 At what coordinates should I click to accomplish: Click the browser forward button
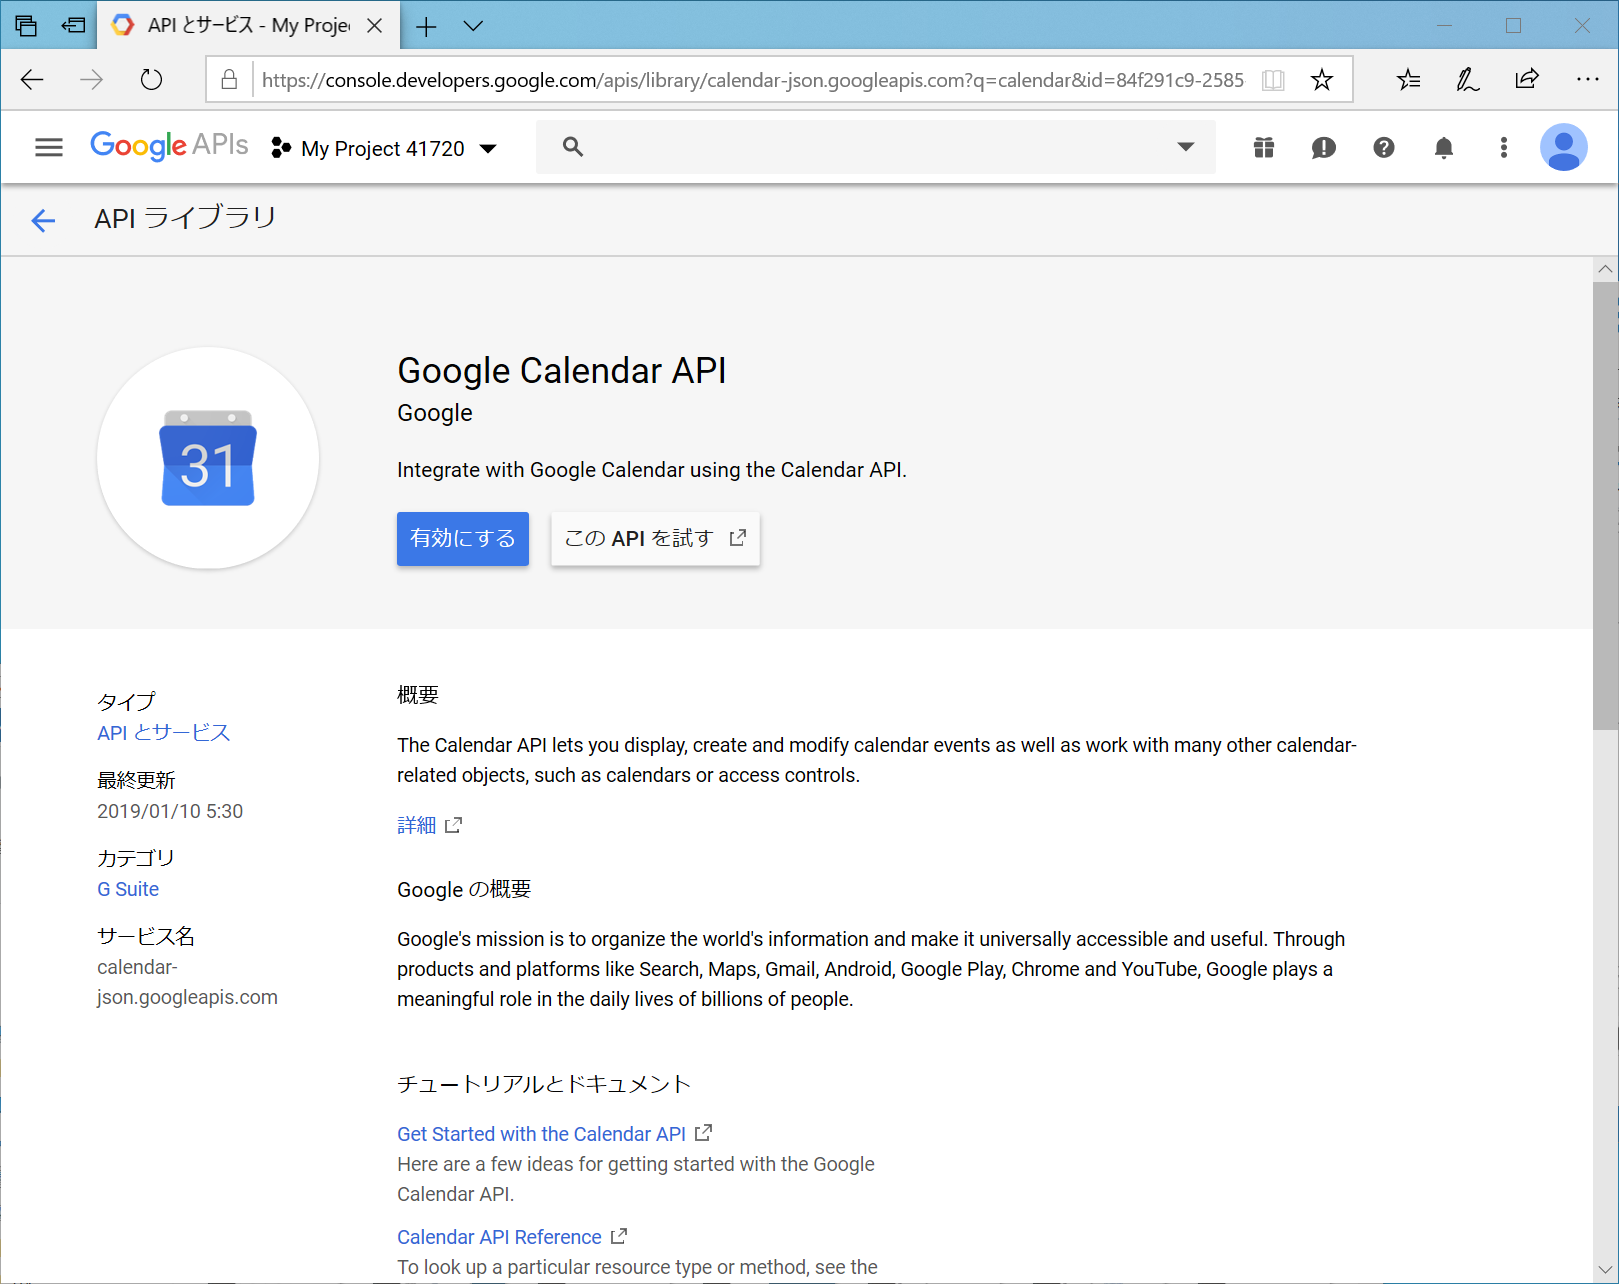point(92,80)
